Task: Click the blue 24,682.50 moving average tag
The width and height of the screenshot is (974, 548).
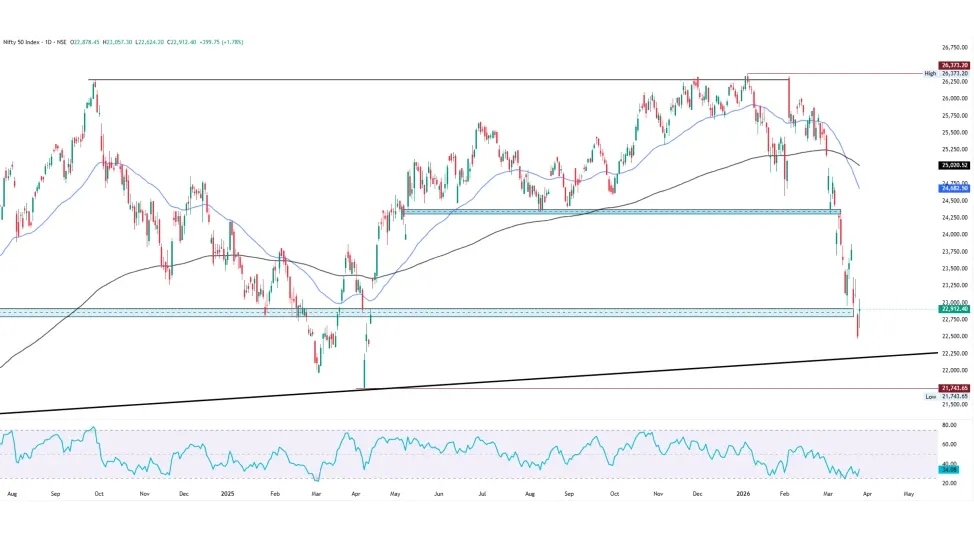Action: click(954, 188)
